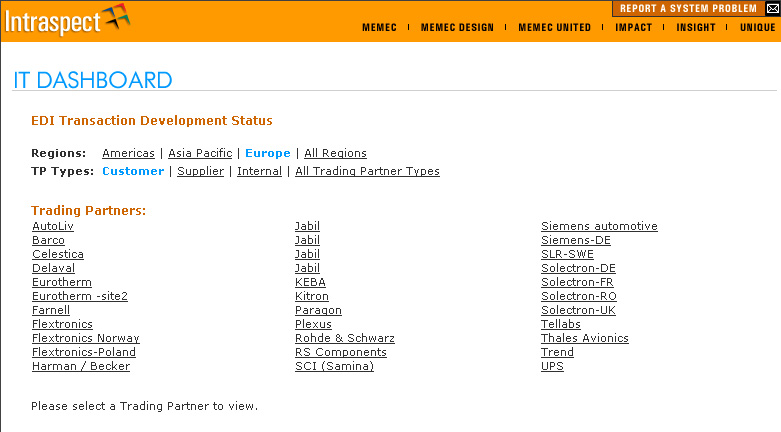This screenshot has width=781, height=432.
Task: View Solectron-RO trading partner
Action: point(579,296)
